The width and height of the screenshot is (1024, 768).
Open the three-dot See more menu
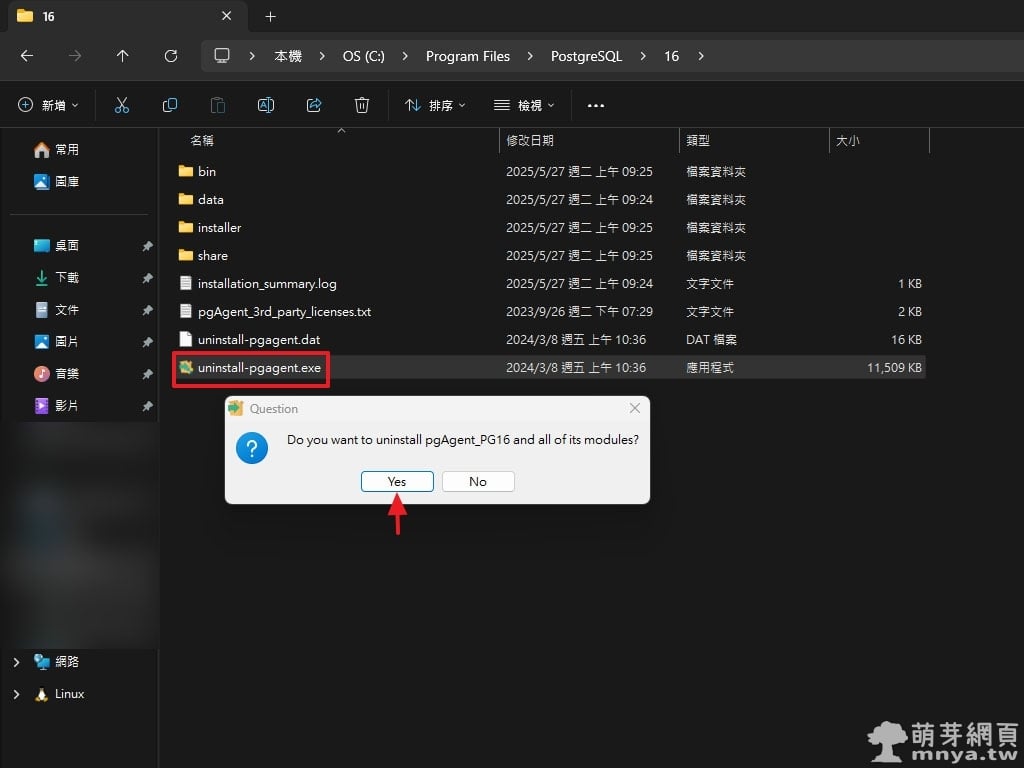pos(596,105)
